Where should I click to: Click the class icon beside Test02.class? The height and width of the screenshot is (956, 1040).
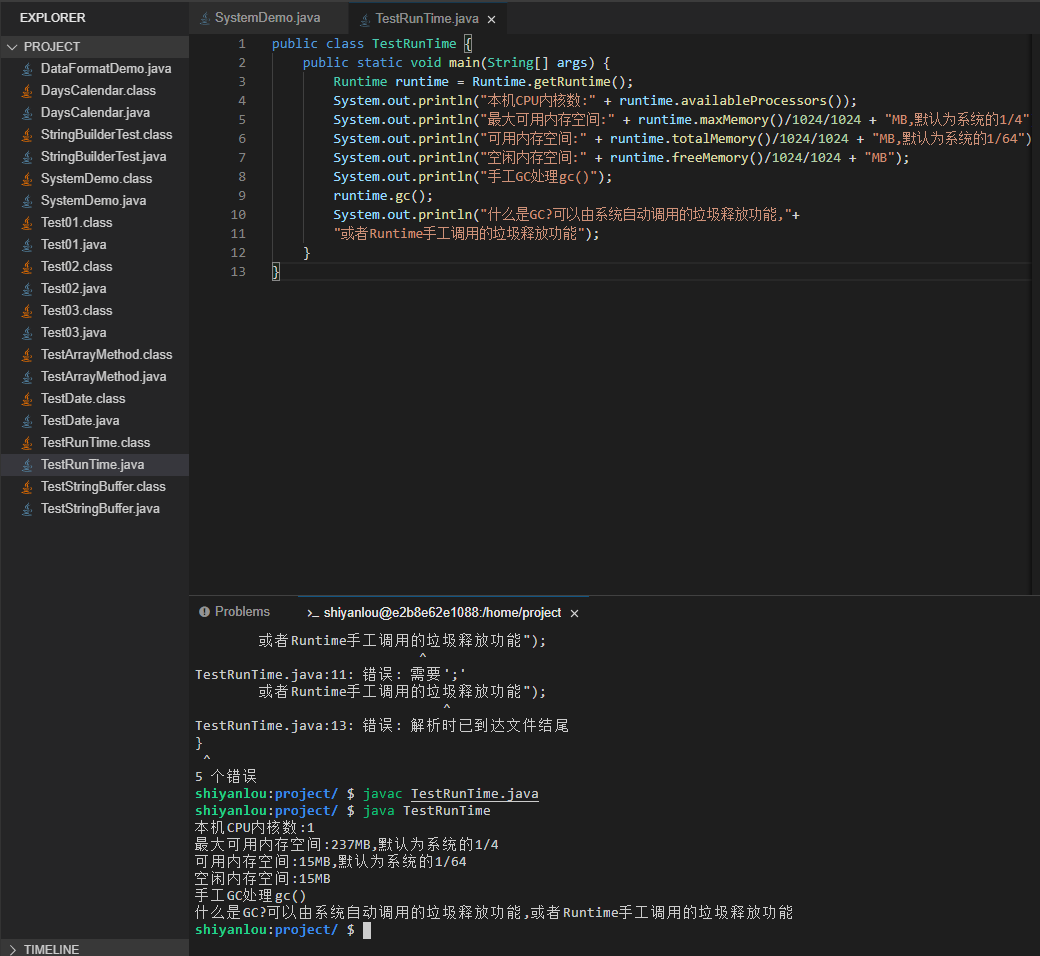[27, 267]
